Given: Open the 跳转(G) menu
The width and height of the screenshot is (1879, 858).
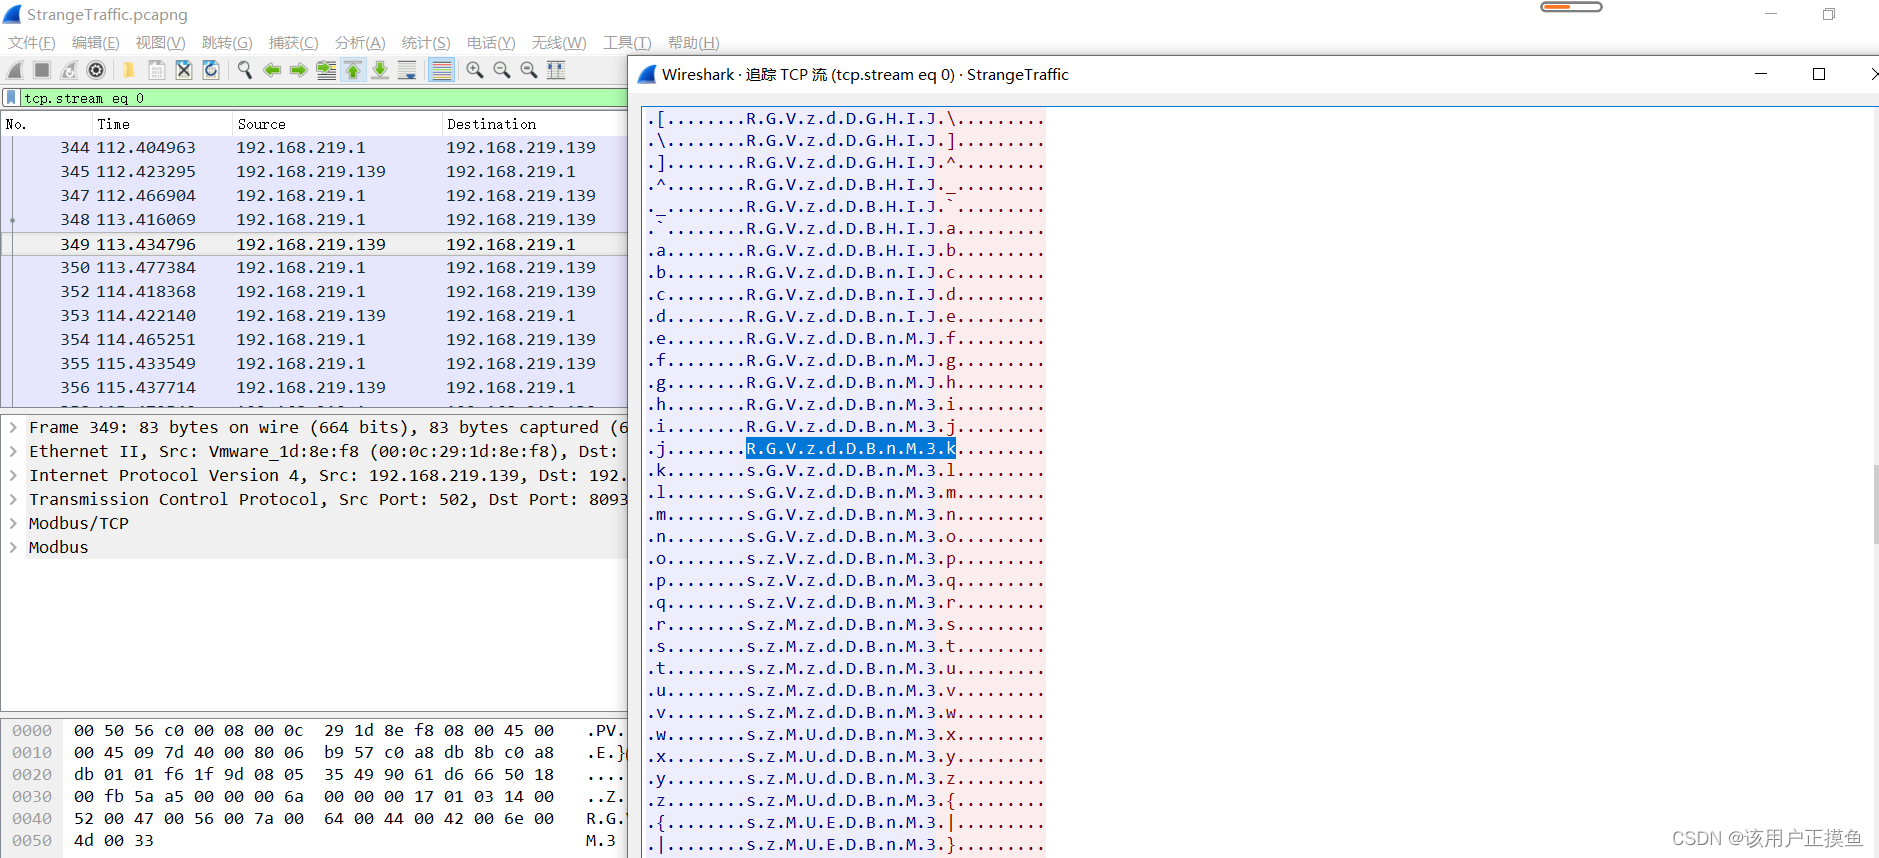Looking at the screenshot, I should pos(227,42).
